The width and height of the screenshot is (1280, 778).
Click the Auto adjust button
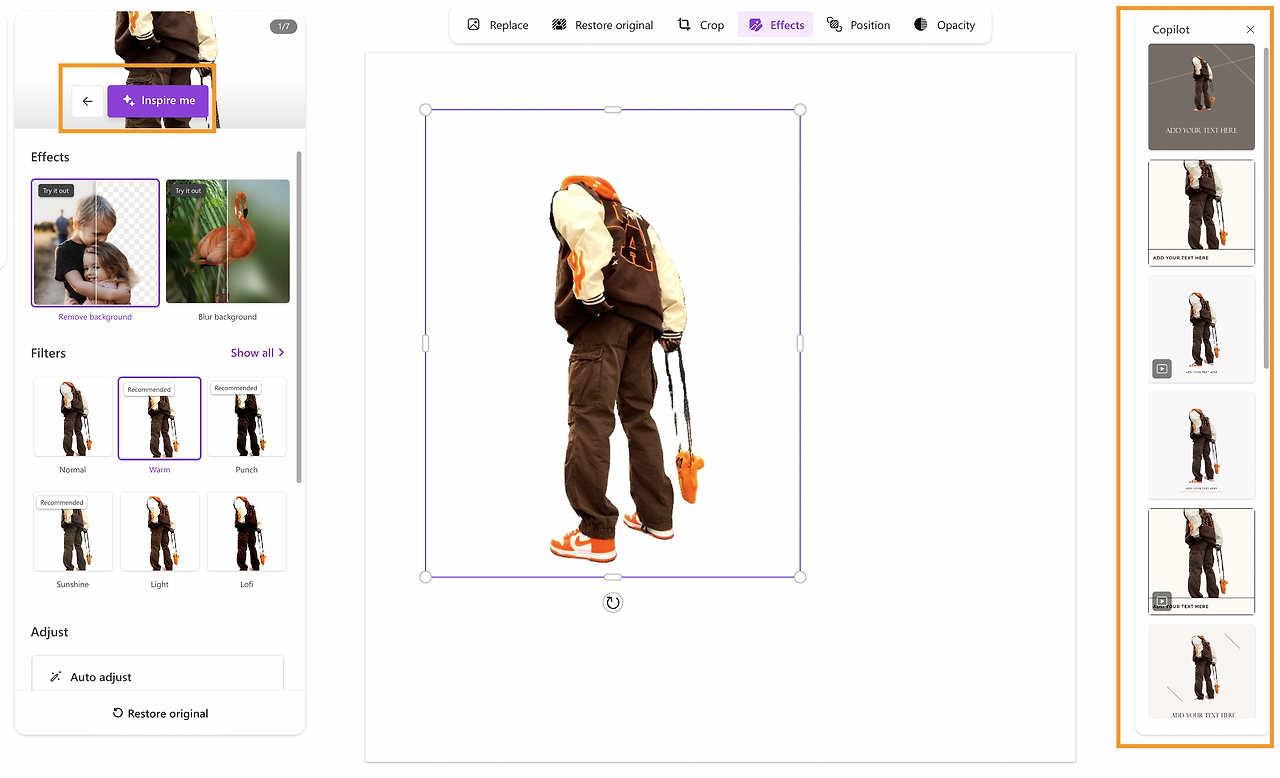pyautogui.click(x=158, y=676)
